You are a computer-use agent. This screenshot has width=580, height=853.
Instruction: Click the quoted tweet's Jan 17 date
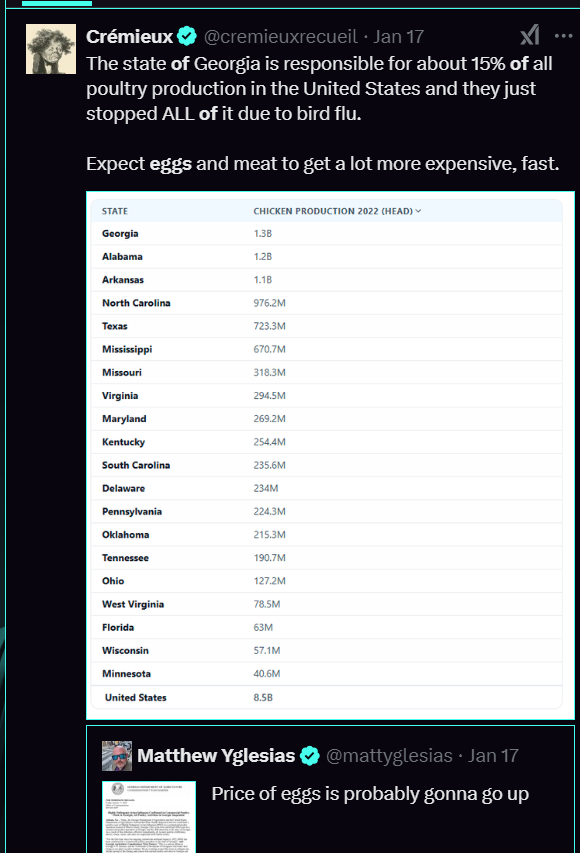493,756
